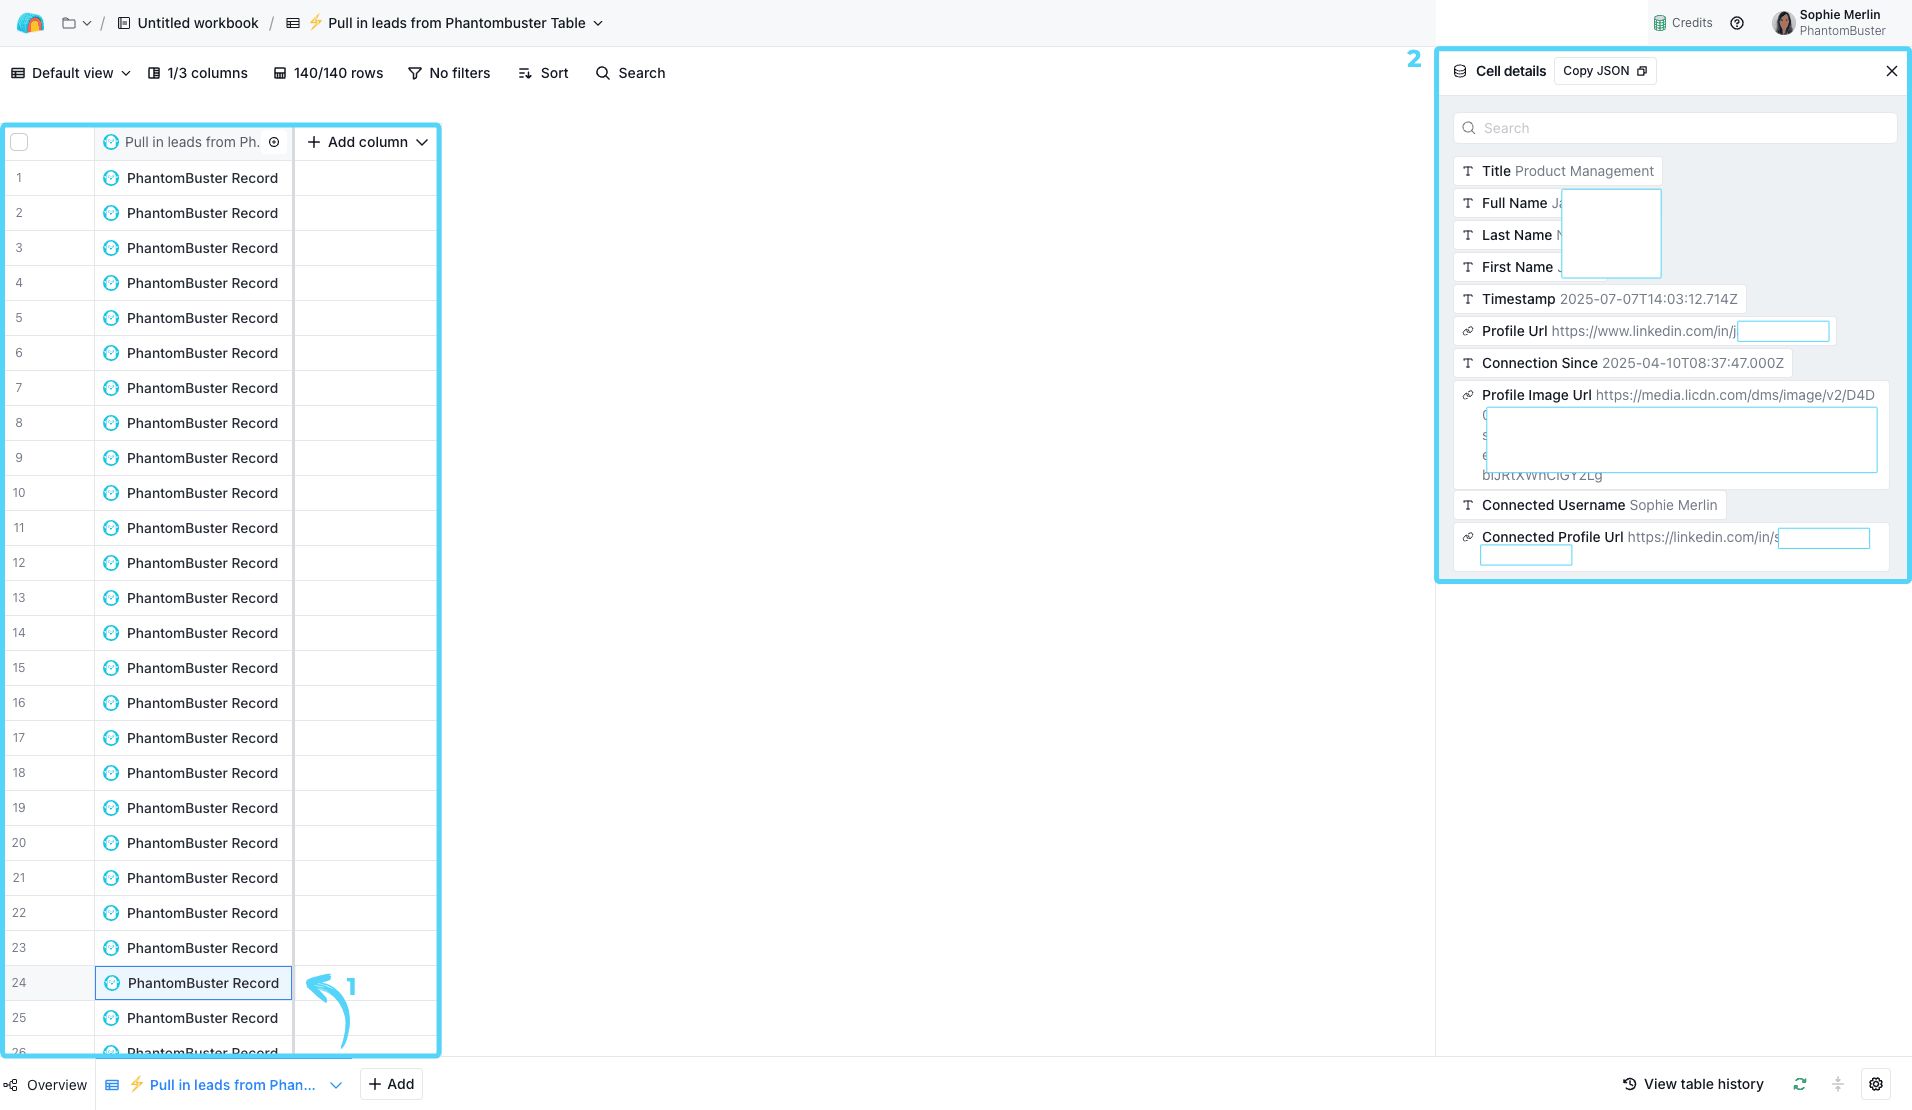
Task: Click the column header run status icon
Action: (x=274, y=142)
